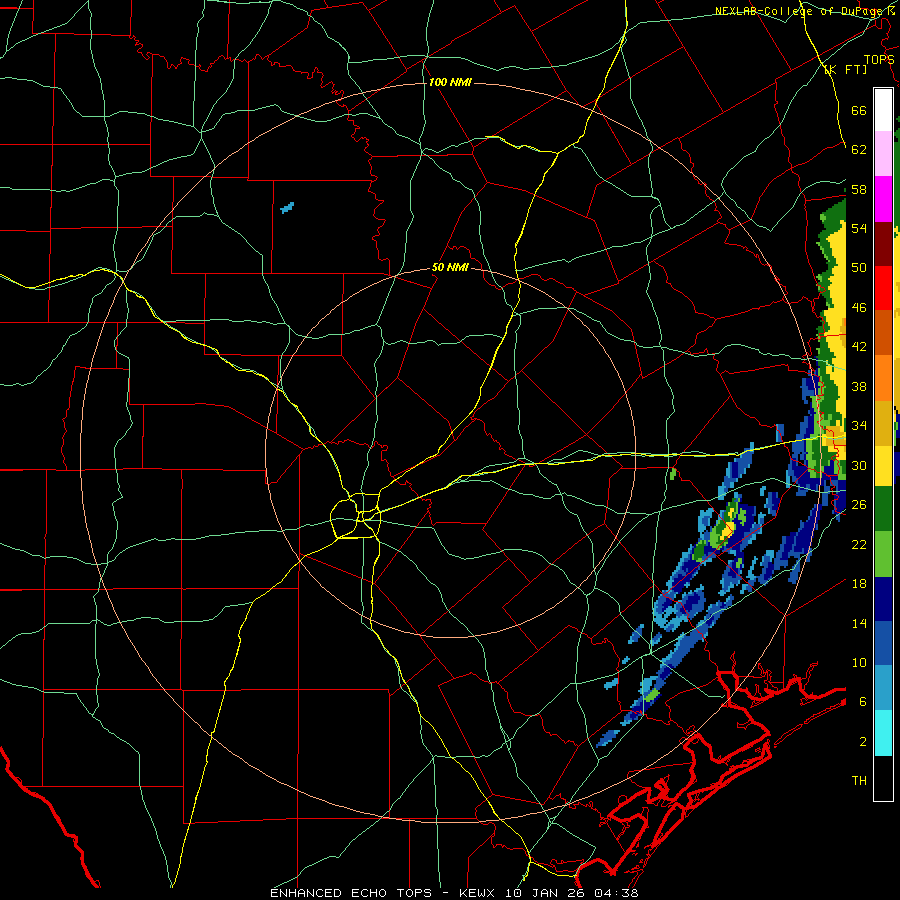Click the 58 legend value

(859, 189)
